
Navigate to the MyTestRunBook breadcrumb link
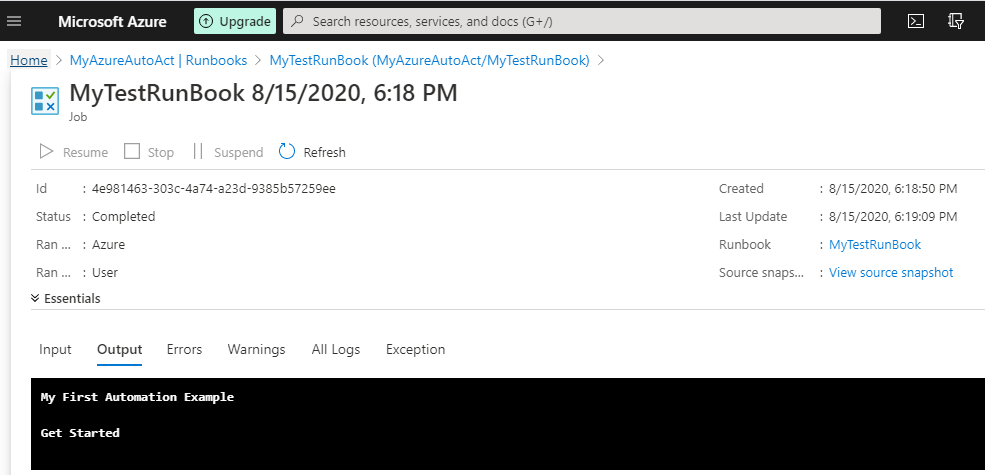(429, 60)
